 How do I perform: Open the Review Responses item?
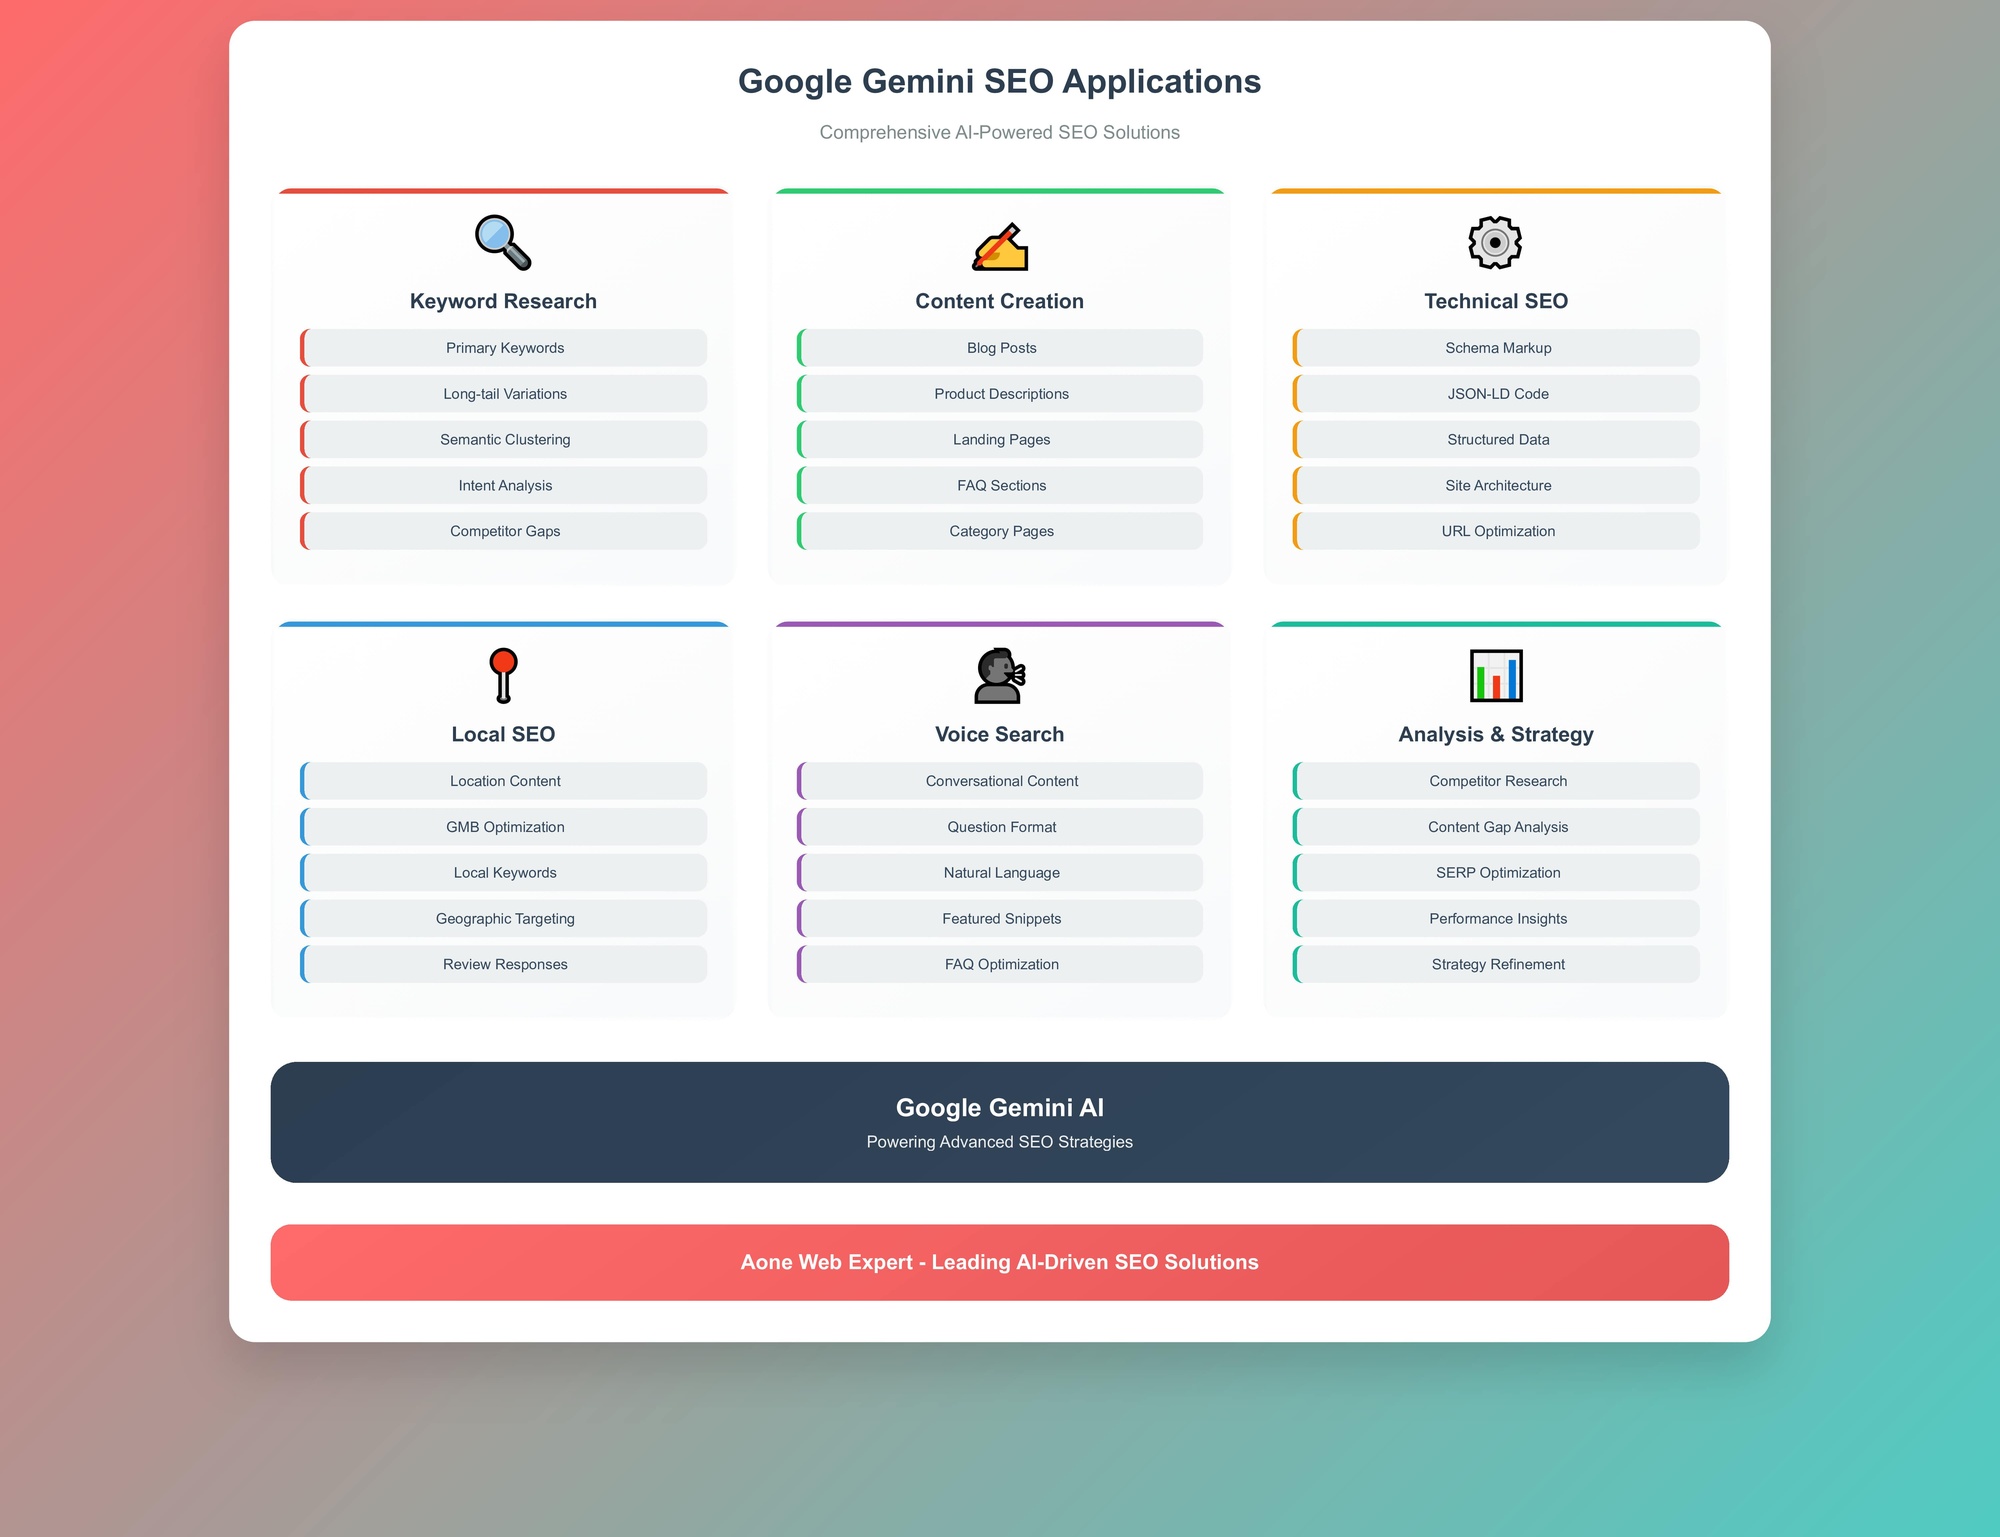click(x=504, y=964)
